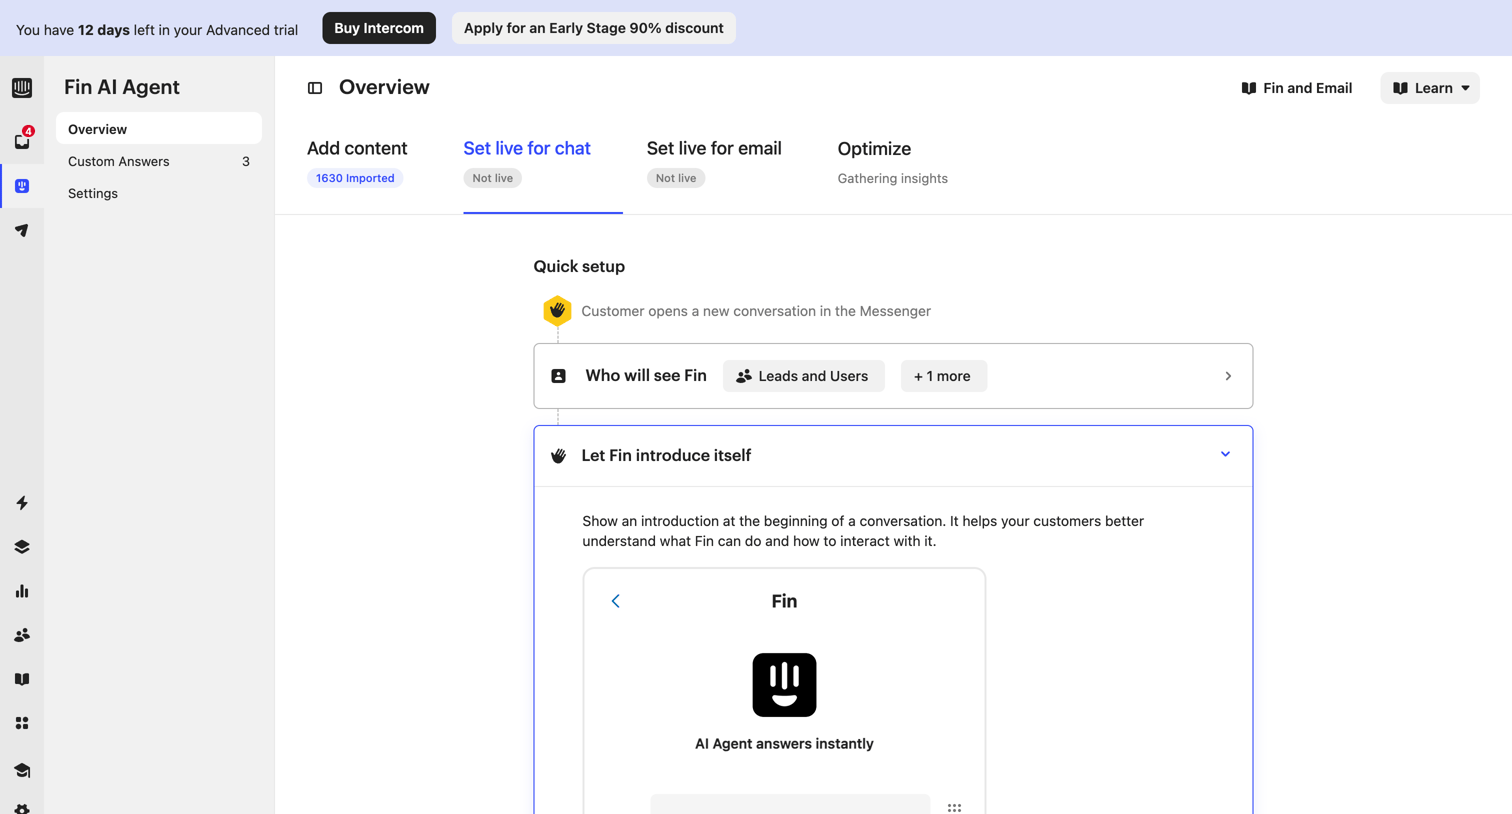Click the Custom Answers count 3
The image size is (1512, 814).
pos(246,161)
